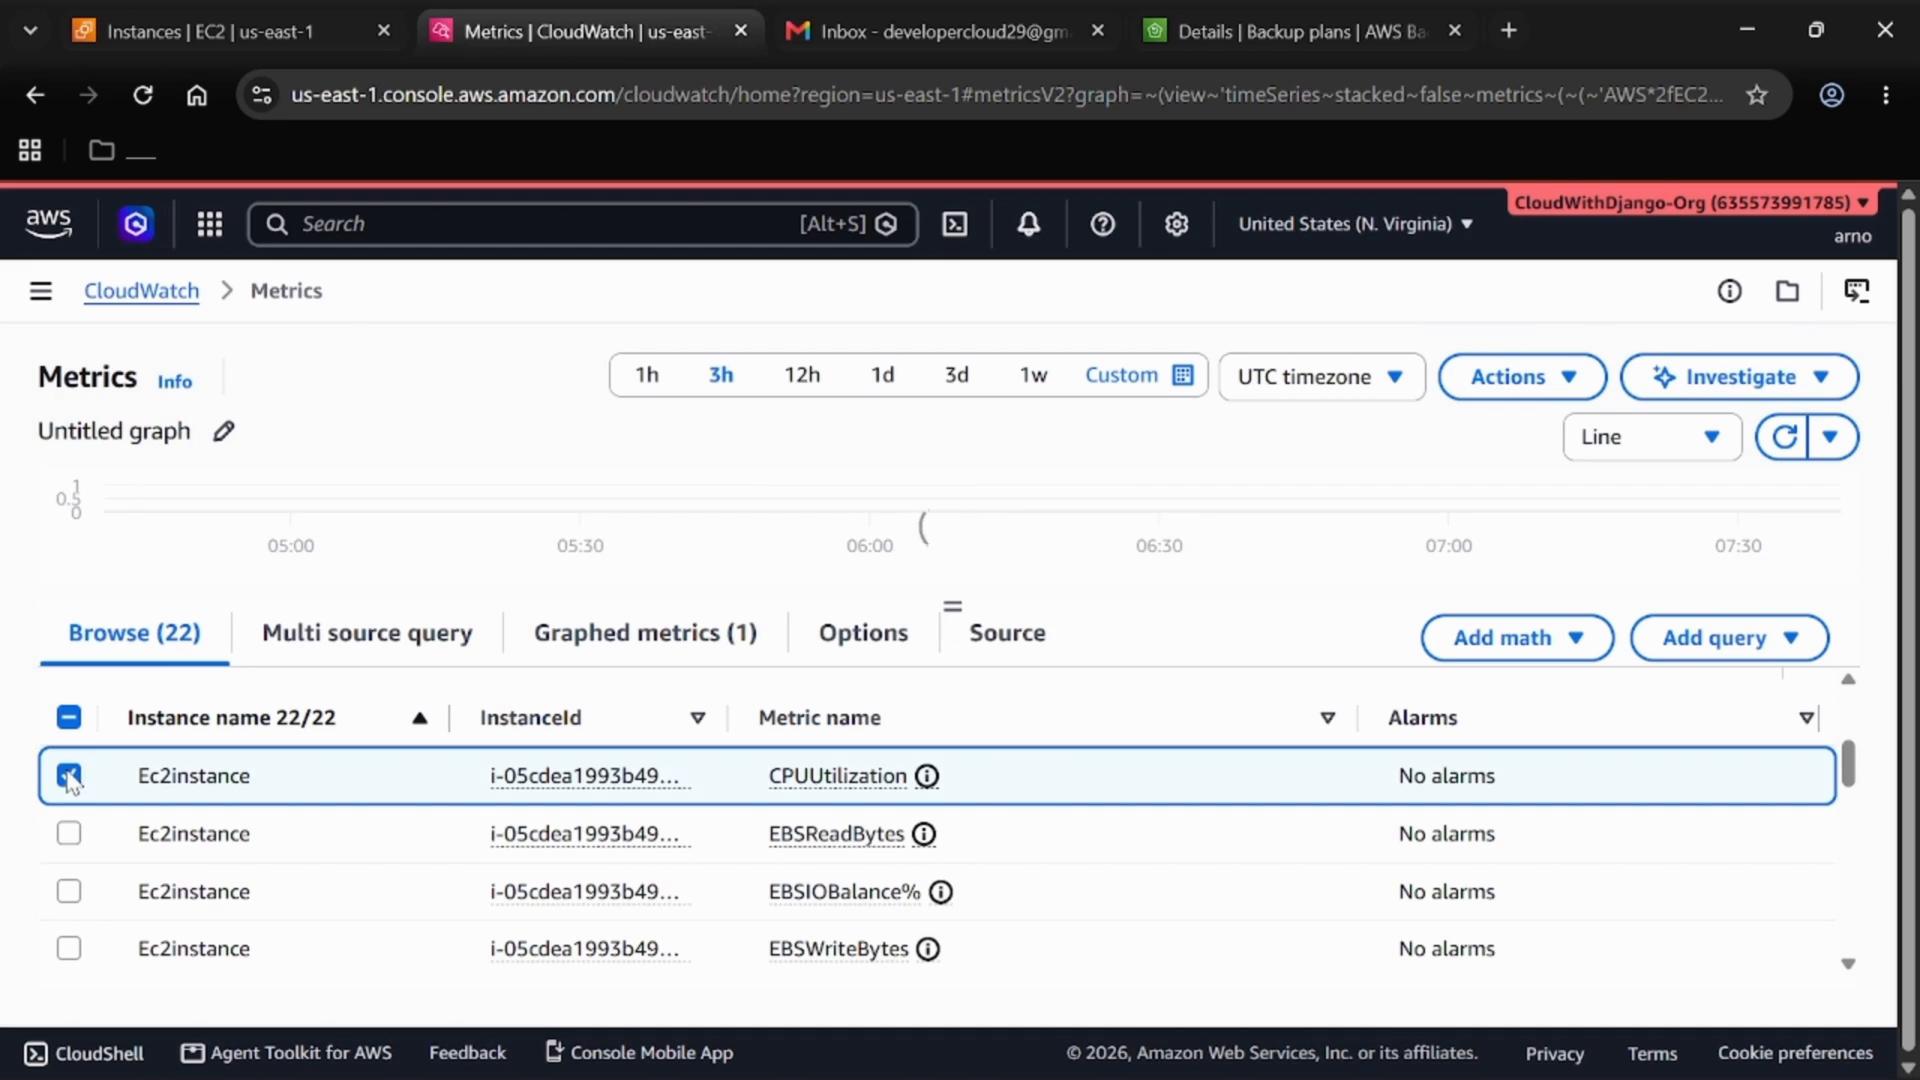Open CloudShell from the footer
Viewport: 1920px width, 1080px height.
pyautogui.click(x=84, y=1053)
